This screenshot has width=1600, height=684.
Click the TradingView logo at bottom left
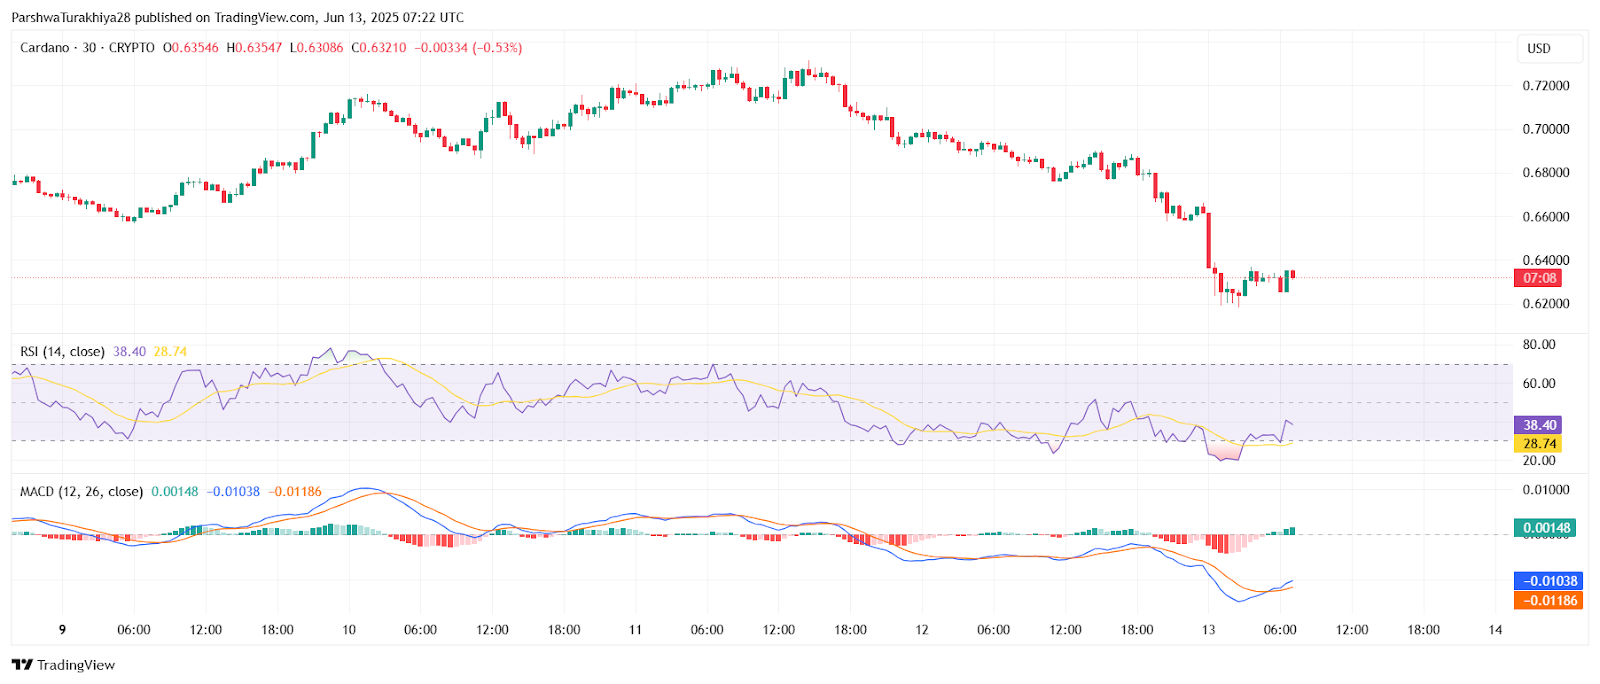pos(64,665)
